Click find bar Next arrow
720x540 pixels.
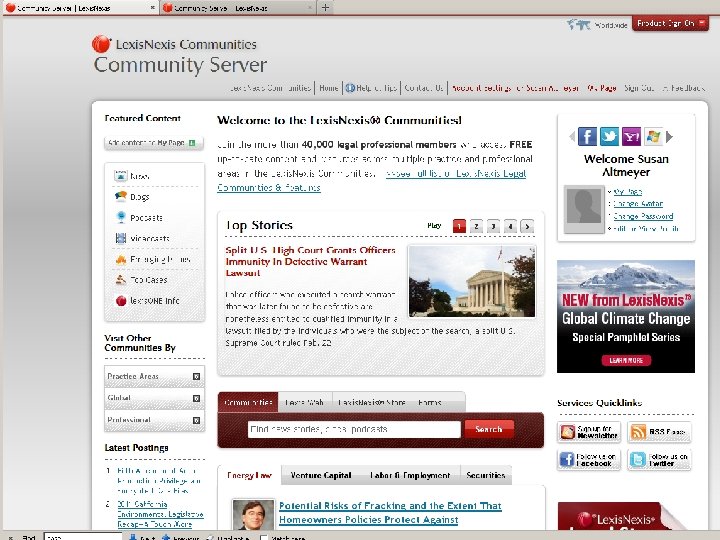tap(141, 537)
